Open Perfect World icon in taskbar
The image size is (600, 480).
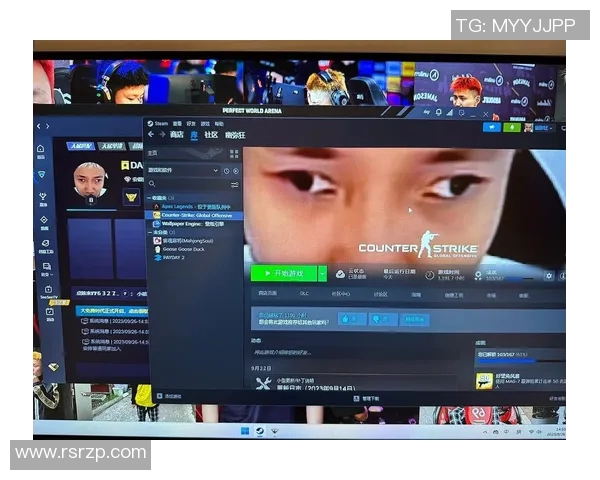(x=275, y=432)
